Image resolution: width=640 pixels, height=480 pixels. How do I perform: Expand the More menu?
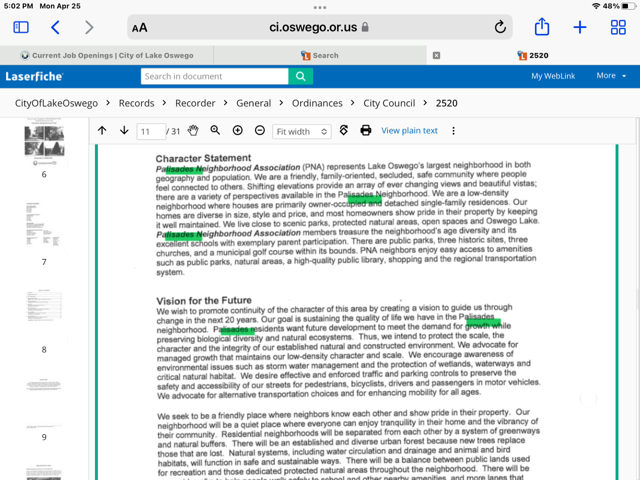[611, 76]
